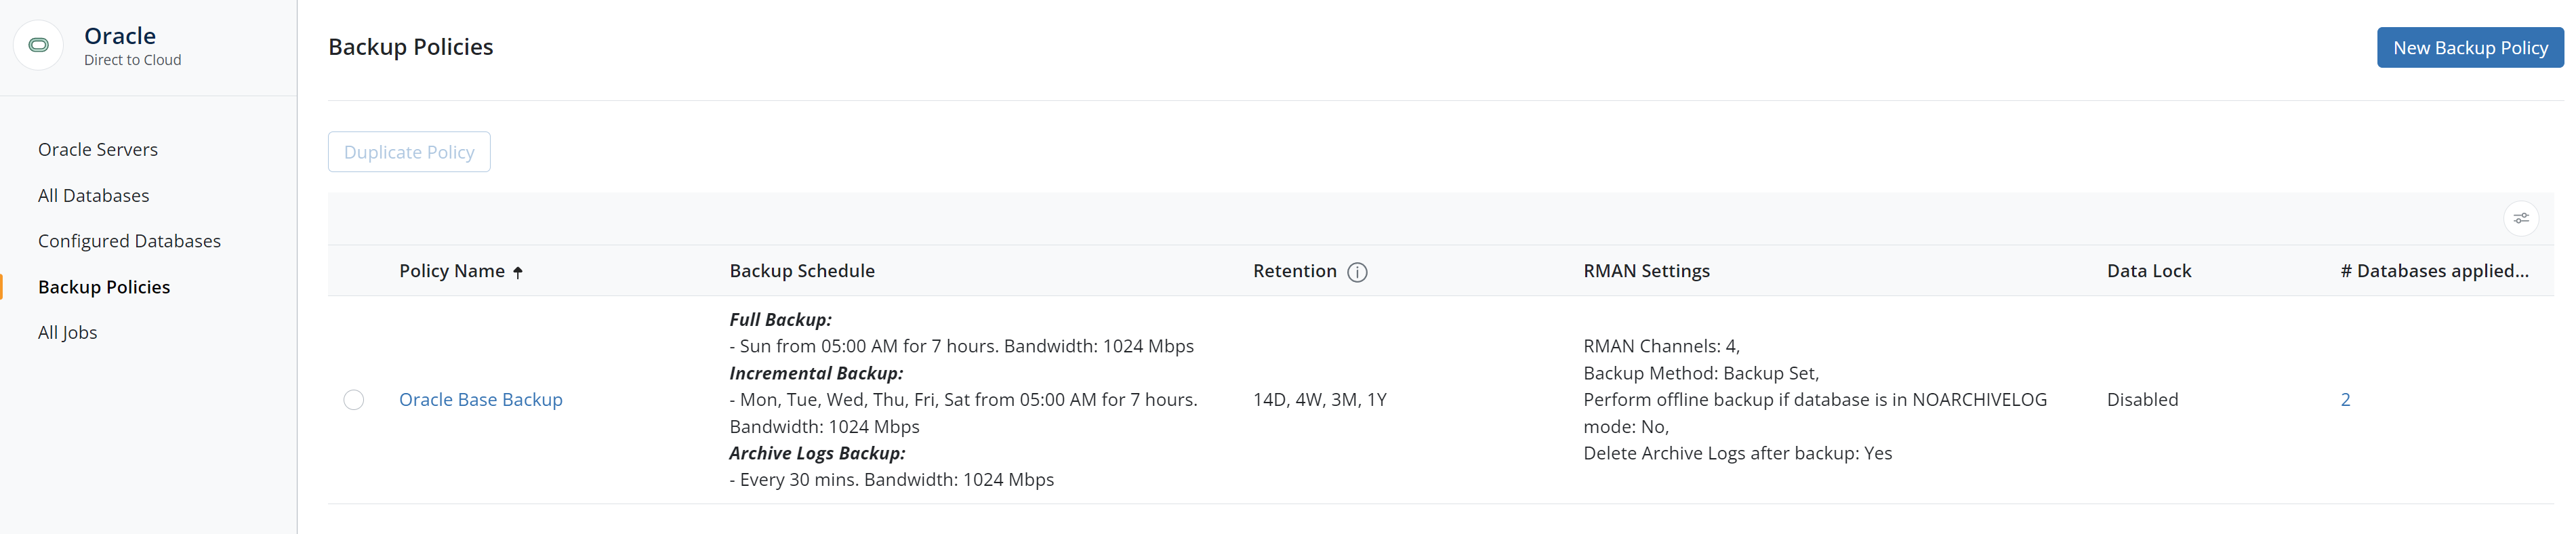
Task: Click the RMAN Settings column header
Action: [1646, 271]
